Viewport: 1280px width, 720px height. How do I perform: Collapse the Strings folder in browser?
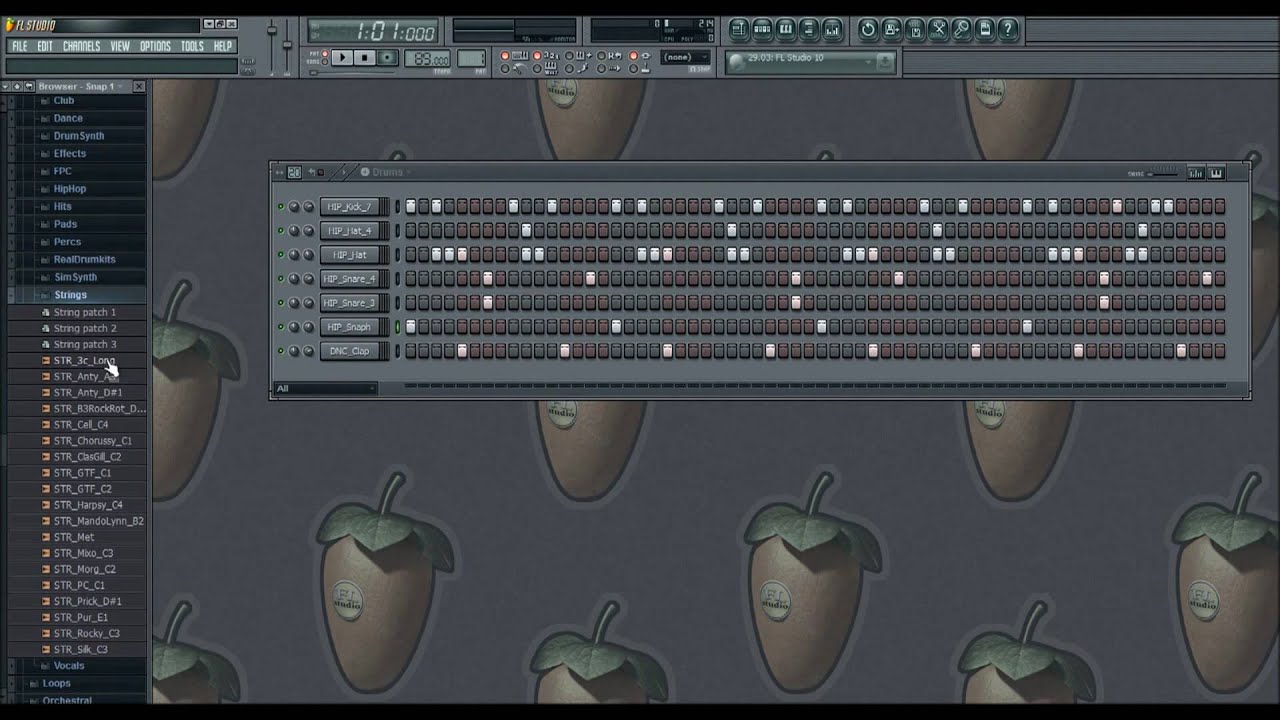coord(70,295)
